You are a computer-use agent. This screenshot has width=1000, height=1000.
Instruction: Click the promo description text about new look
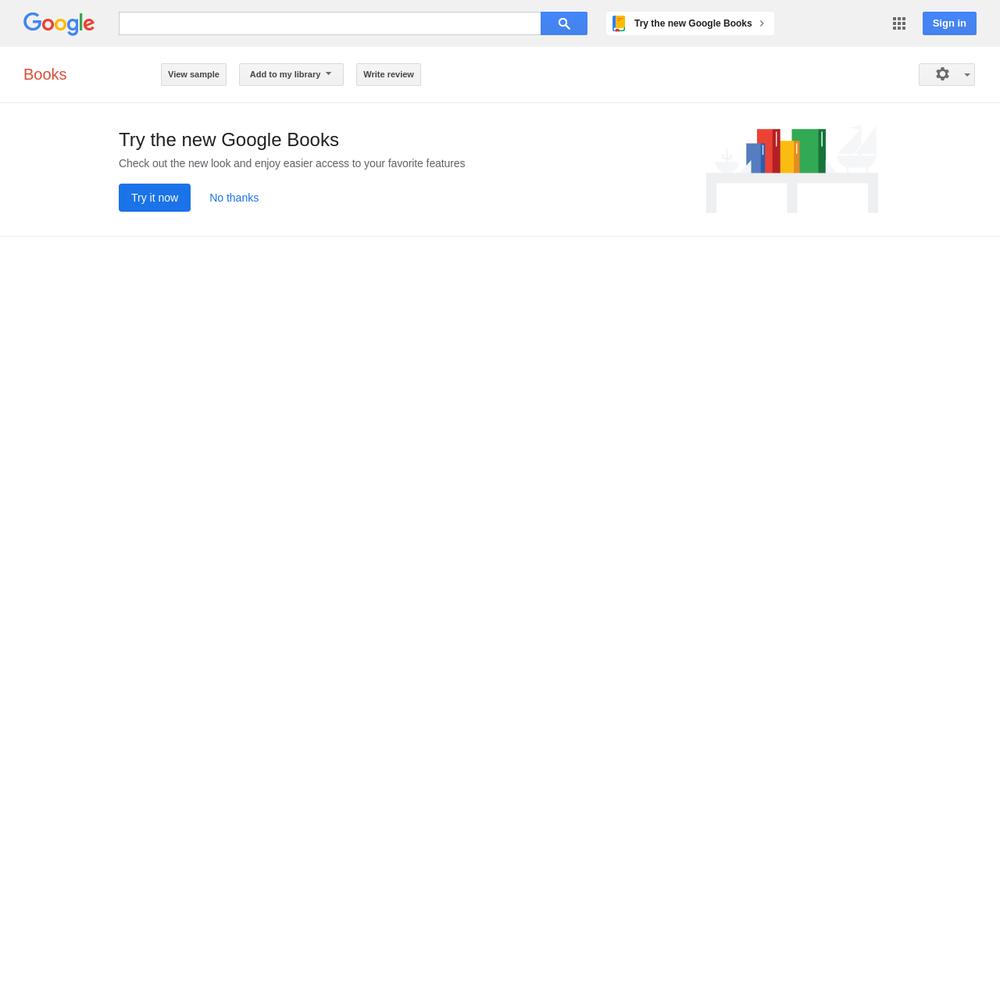(291, 163)
